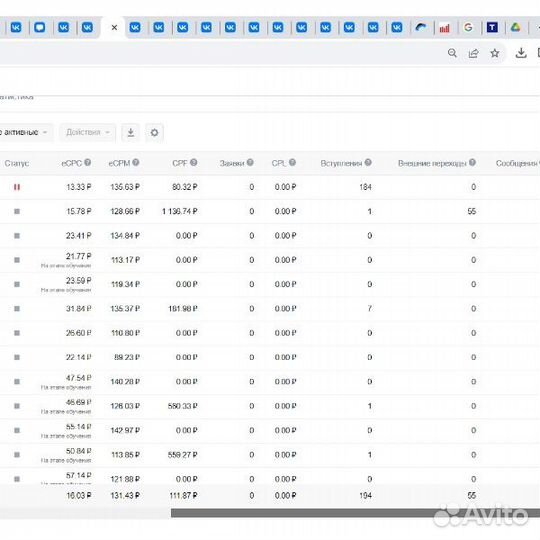Click the help icon next to CPF
Viewport: 540px width, 540px height.
click(x=194, y=162)
